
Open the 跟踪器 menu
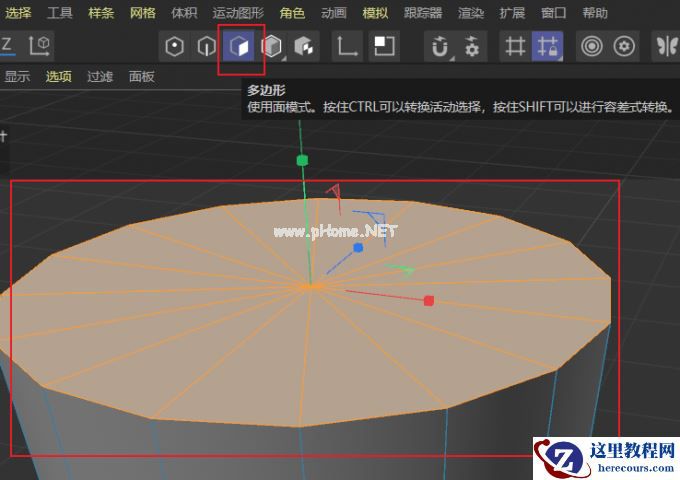click(x=423, y=13)
